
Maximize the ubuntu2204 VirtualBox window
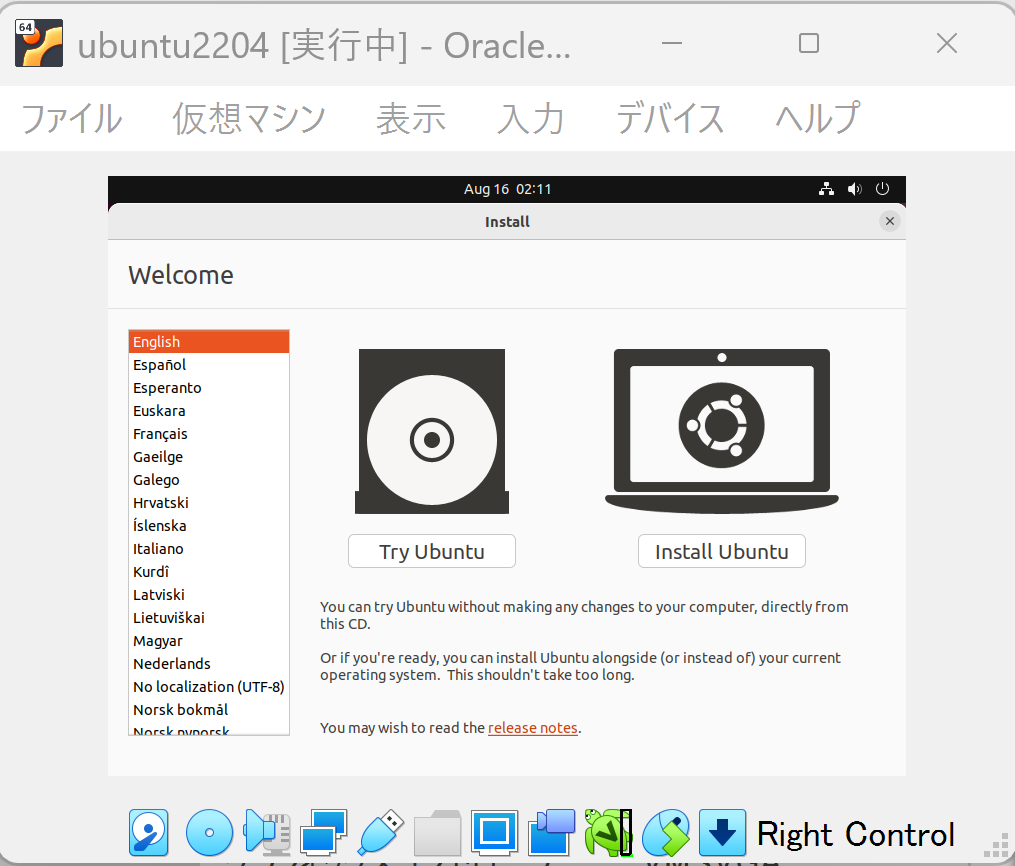point(809,43)
